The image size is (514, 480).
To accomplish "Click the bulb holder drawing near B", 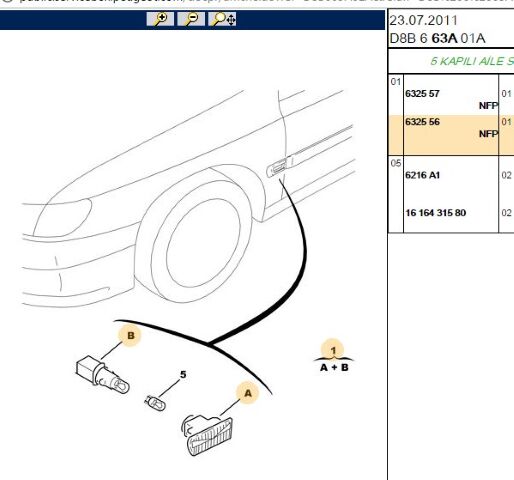I will 103,375.
